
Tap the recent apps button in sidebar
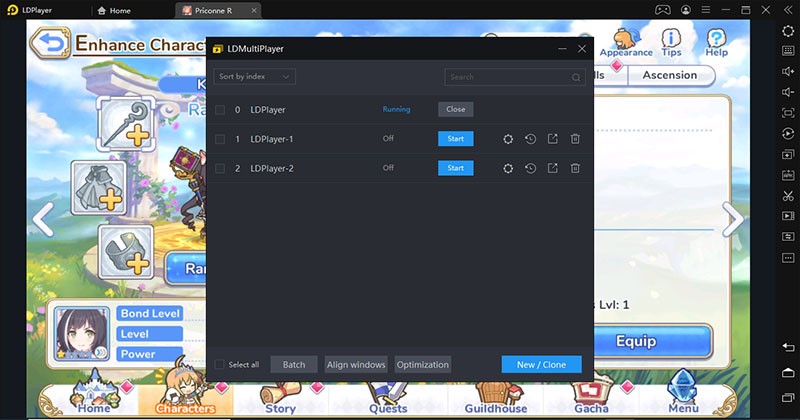788,397
